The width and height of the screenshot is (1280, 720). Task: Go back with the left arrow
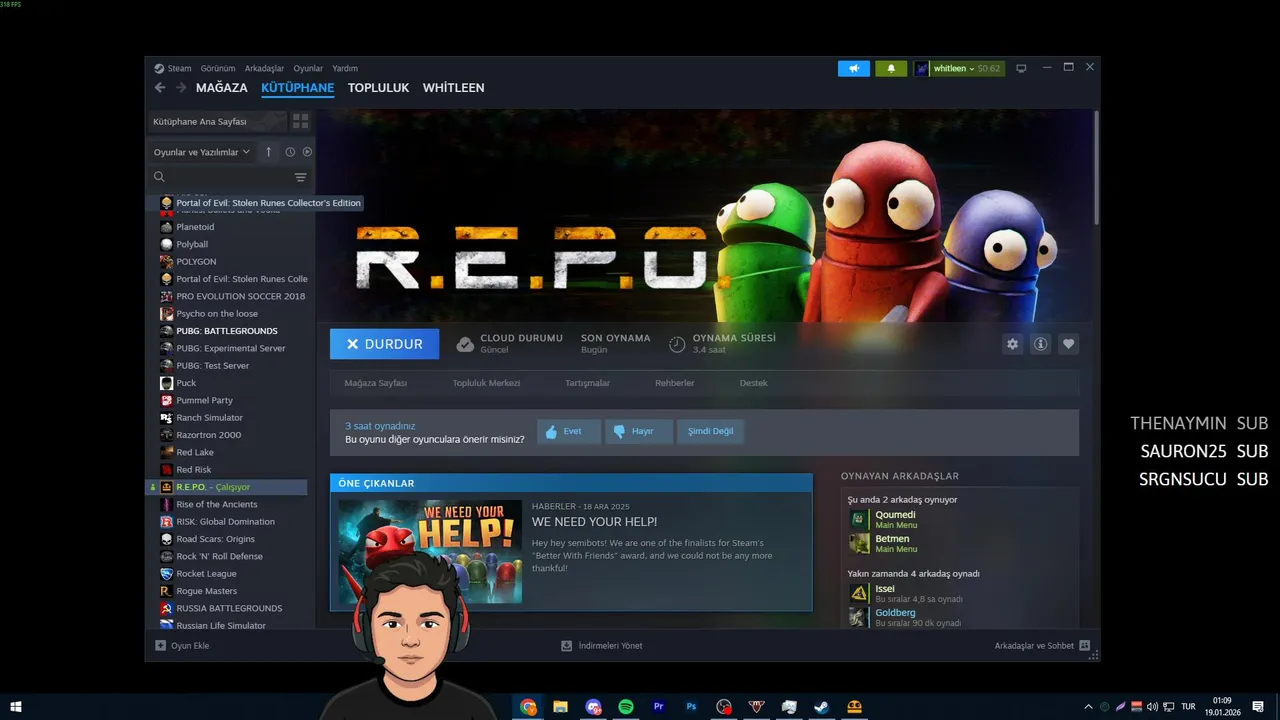pos(160,88)
